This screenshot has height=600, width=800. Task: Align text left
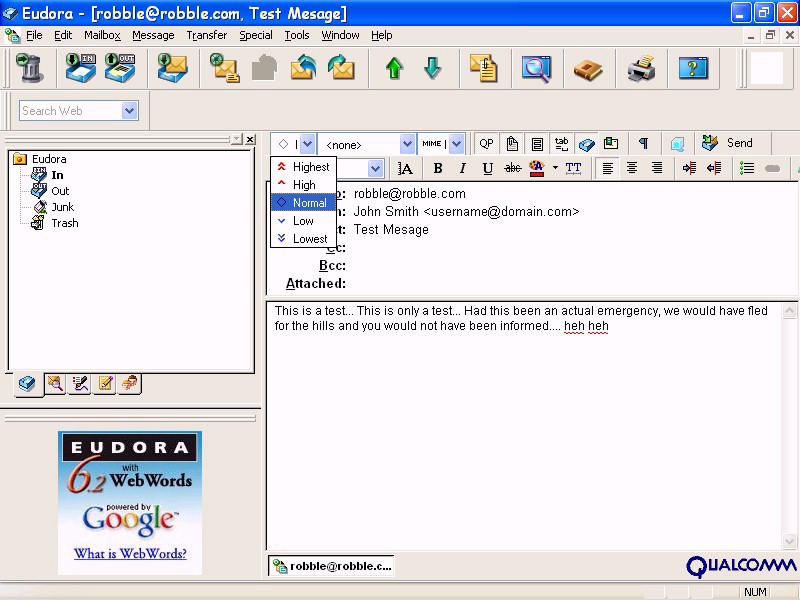click(x=607, y=168)
